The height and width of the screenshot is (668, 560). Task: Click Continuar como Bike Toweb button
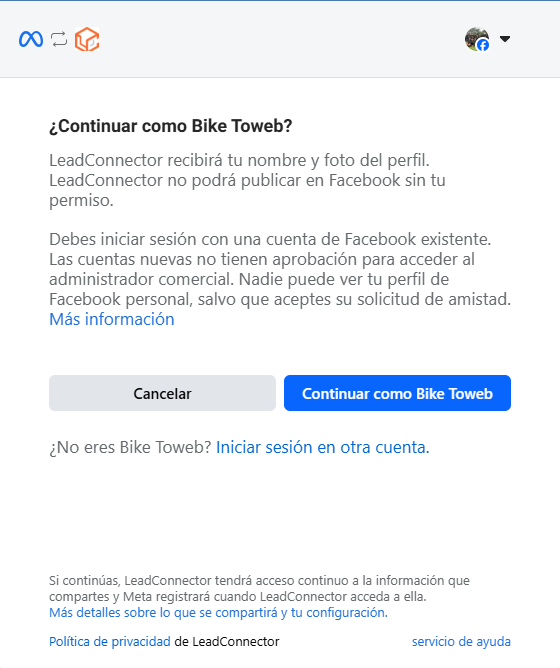(x=397, y=393)
